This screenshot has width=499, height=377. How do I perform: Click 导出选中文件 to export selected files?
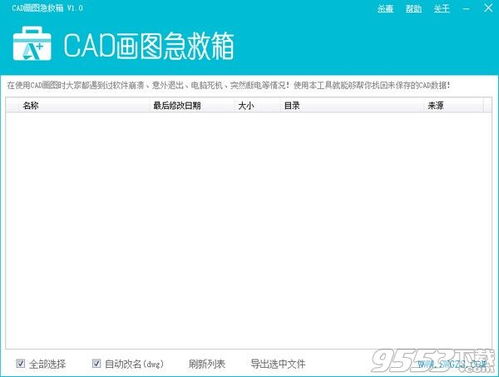[x=278, y=364]
